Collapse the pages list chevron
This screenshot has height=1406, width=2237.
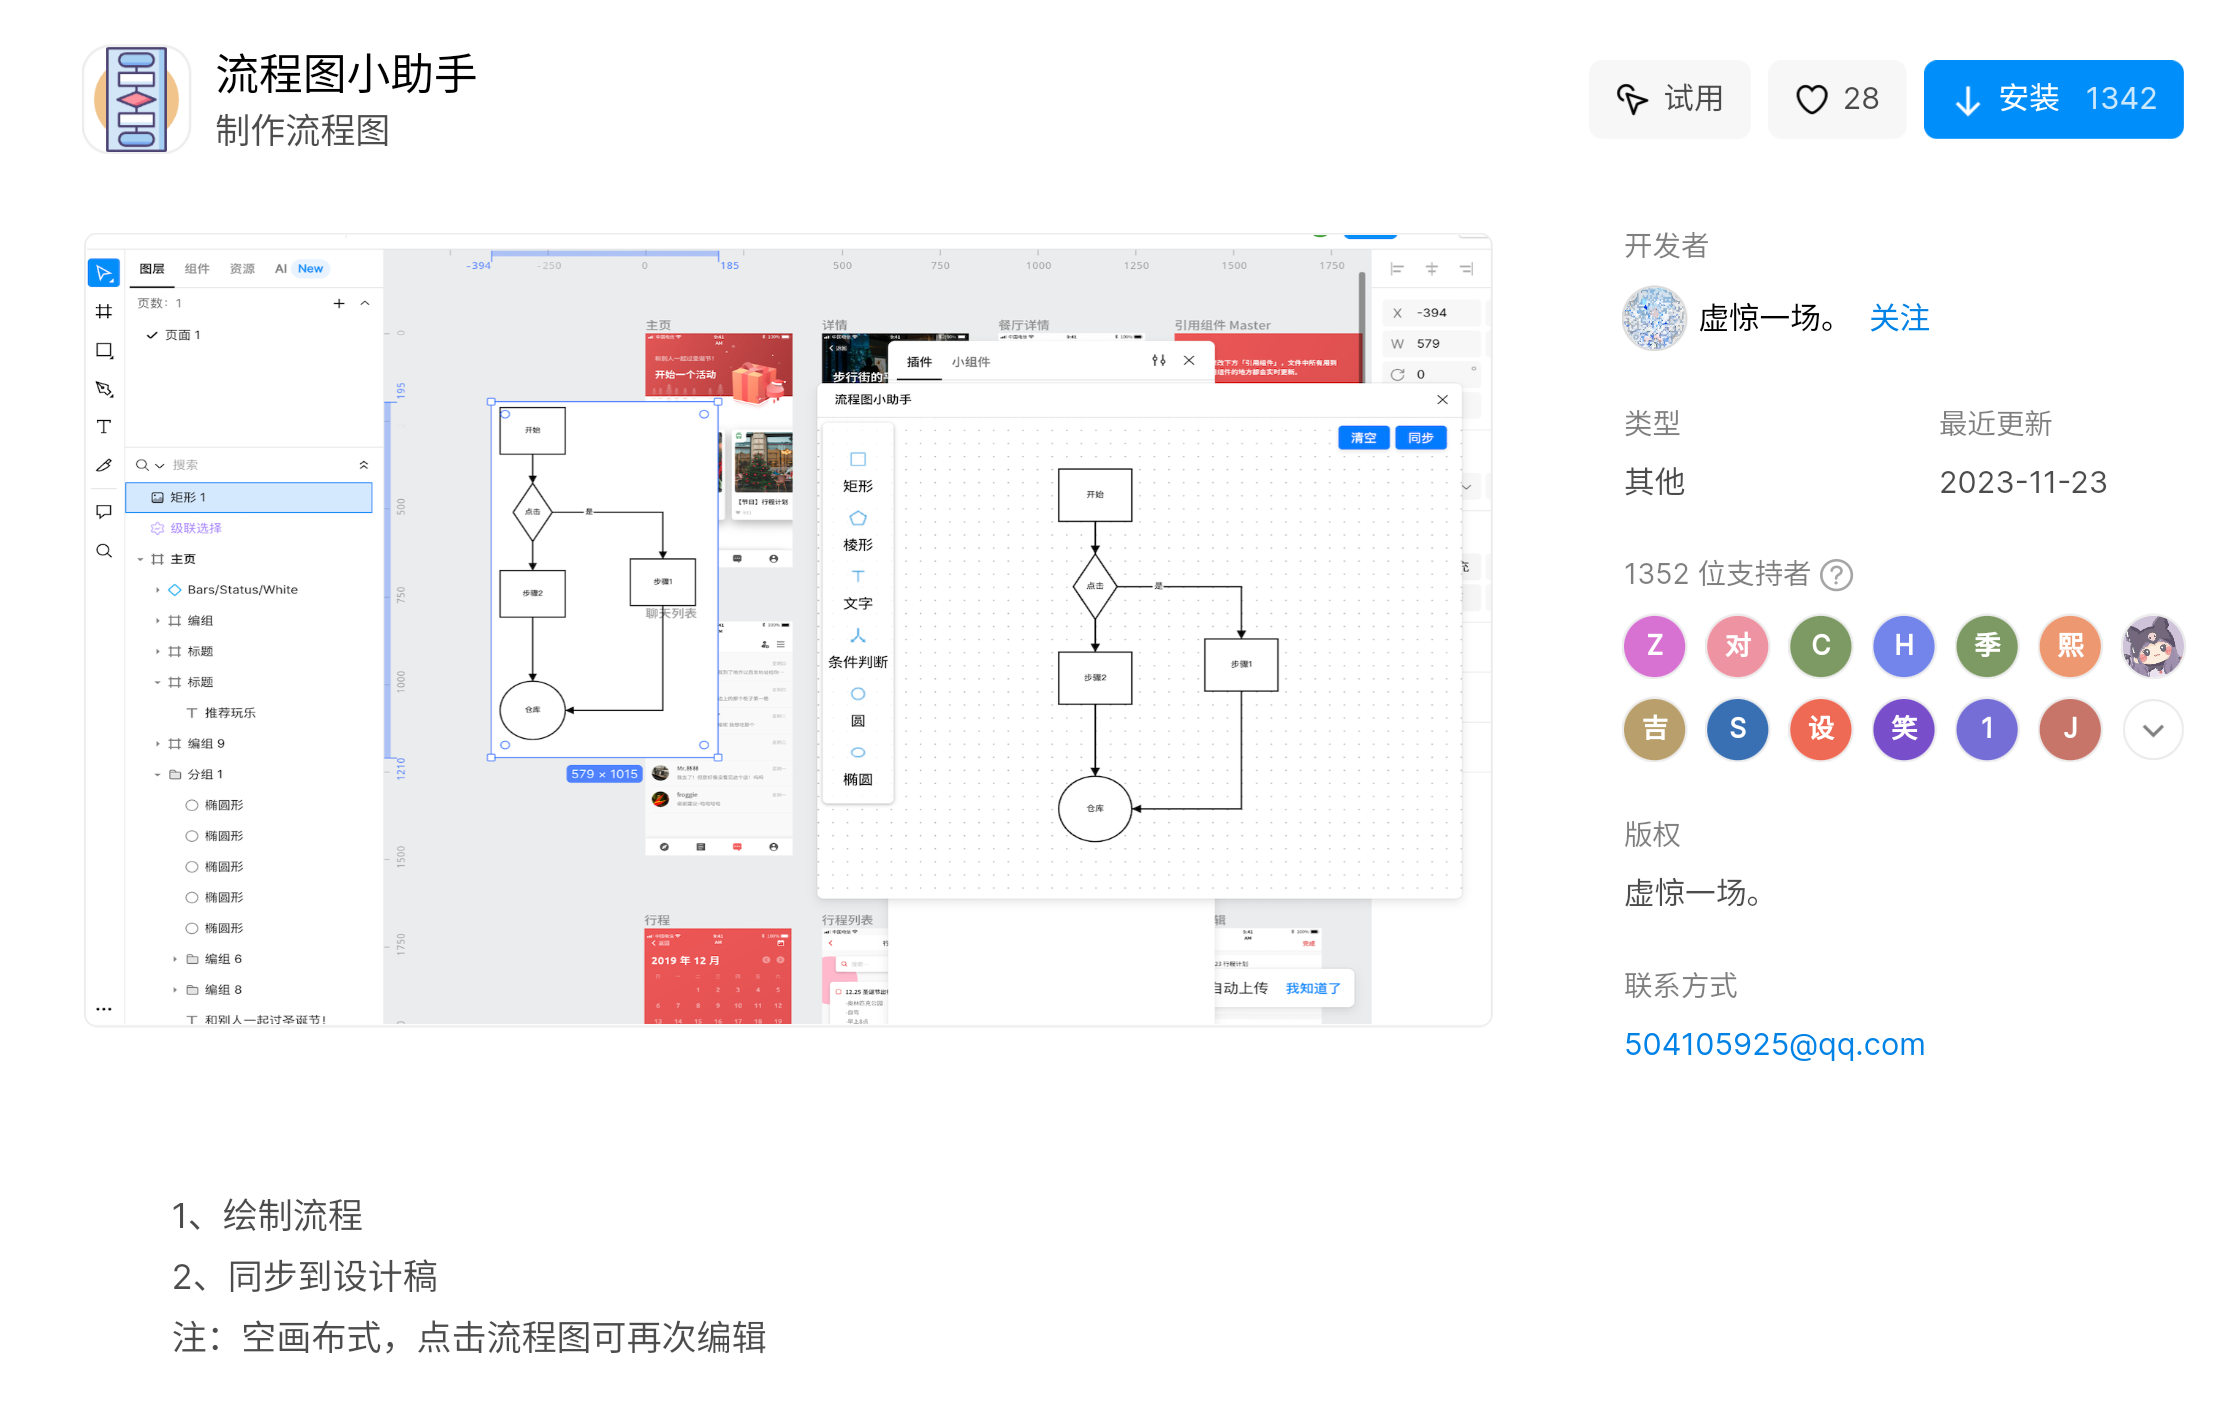[x=365, y=303]
